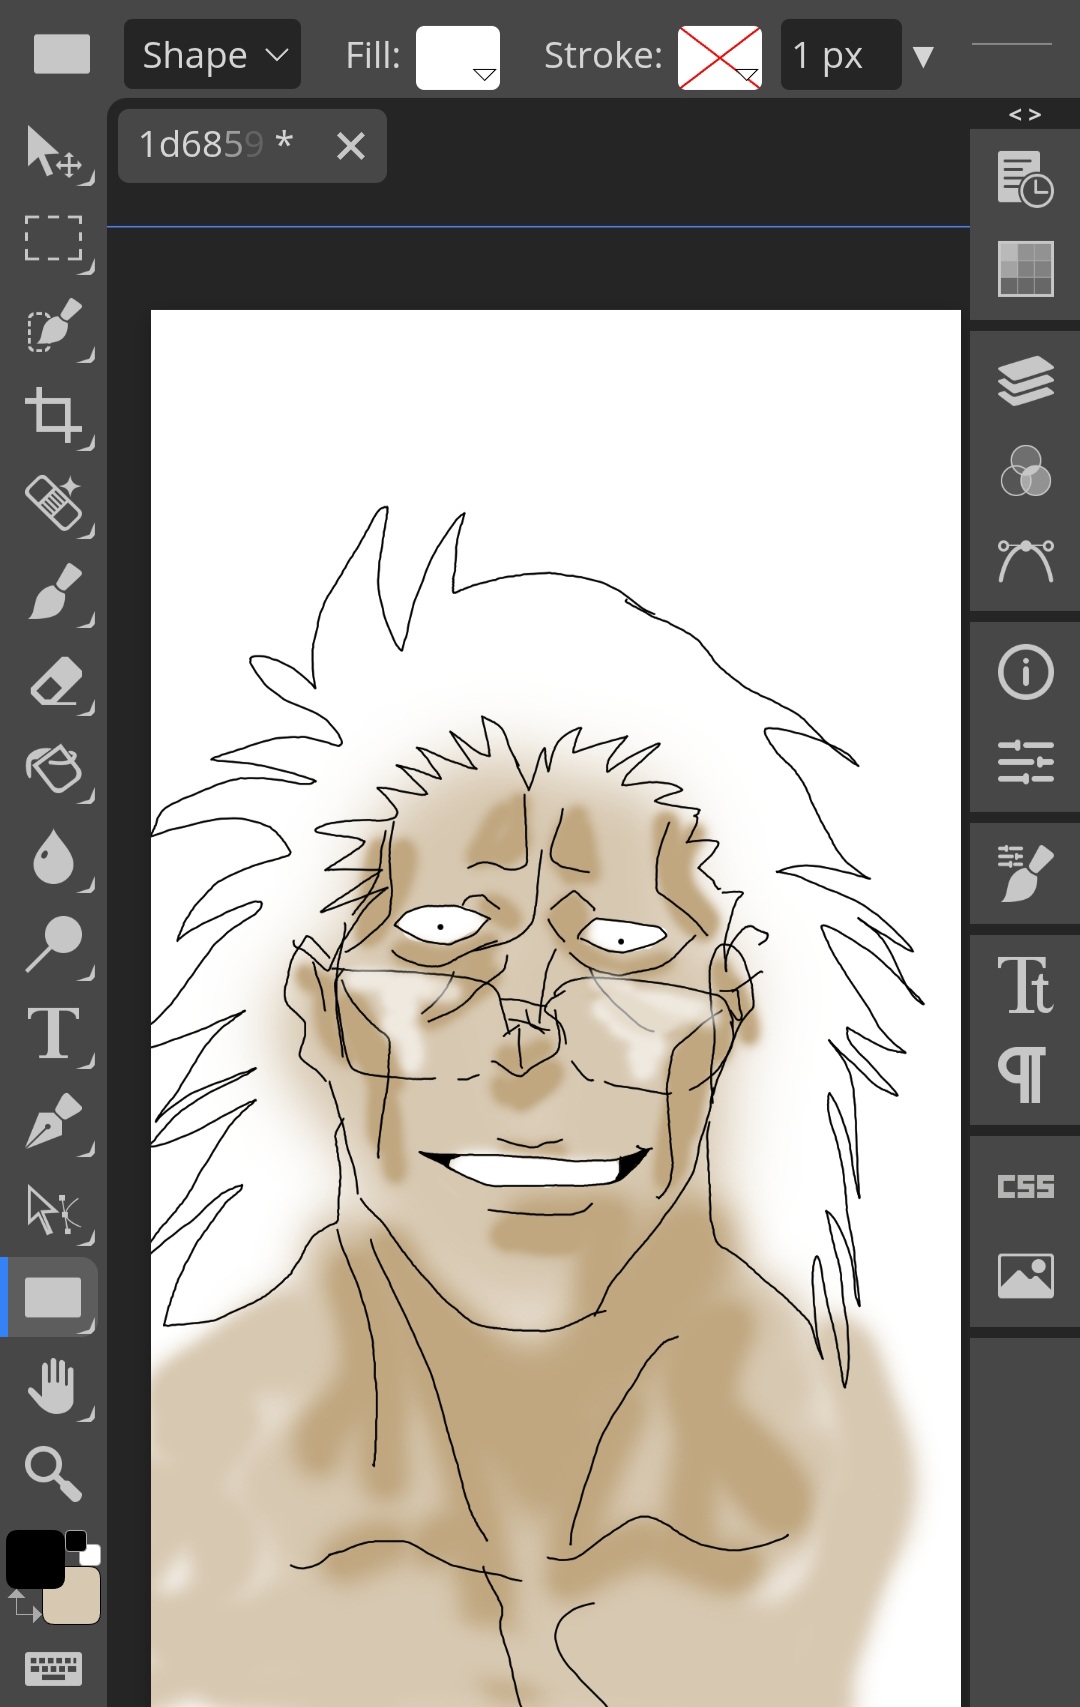
Task: Open the Swatches panel
Action: point(1026,269)
